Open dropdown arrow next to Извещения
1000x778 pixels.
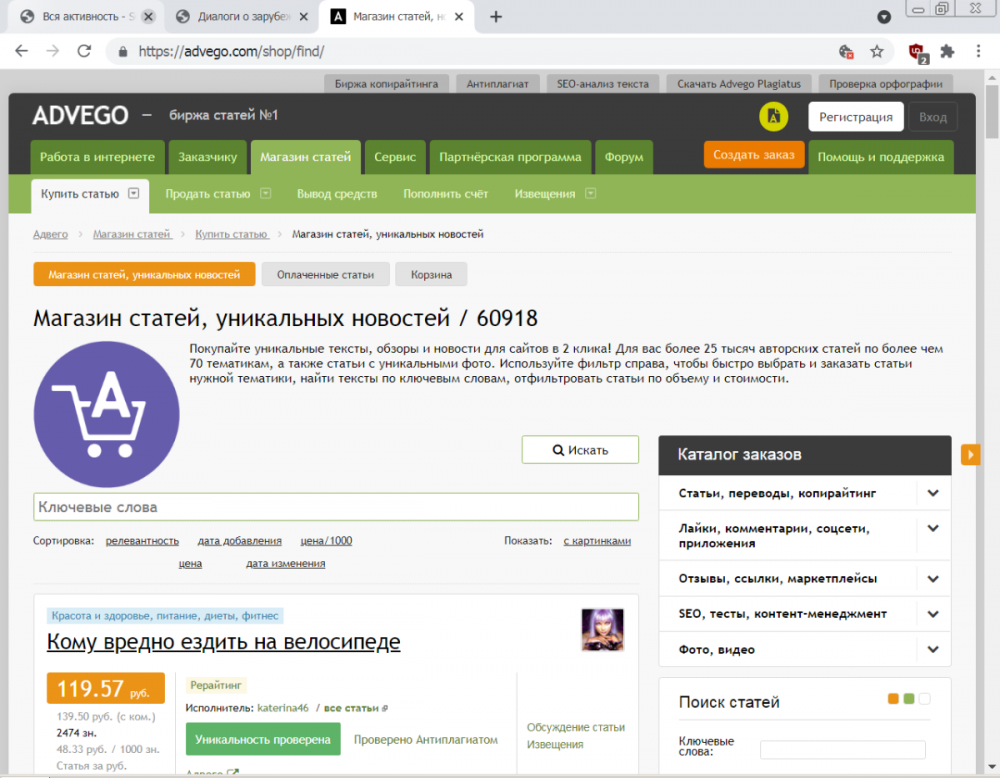pos(590,194)
